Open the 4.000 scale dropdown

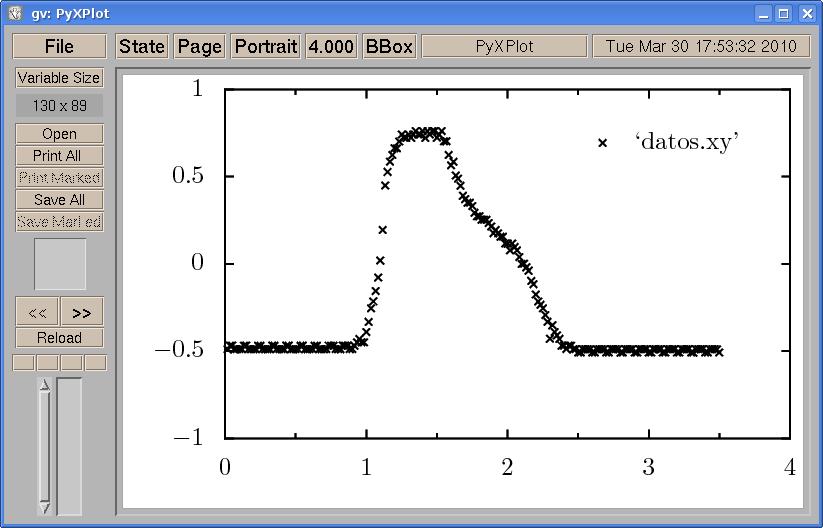click(x=330, y=47)
